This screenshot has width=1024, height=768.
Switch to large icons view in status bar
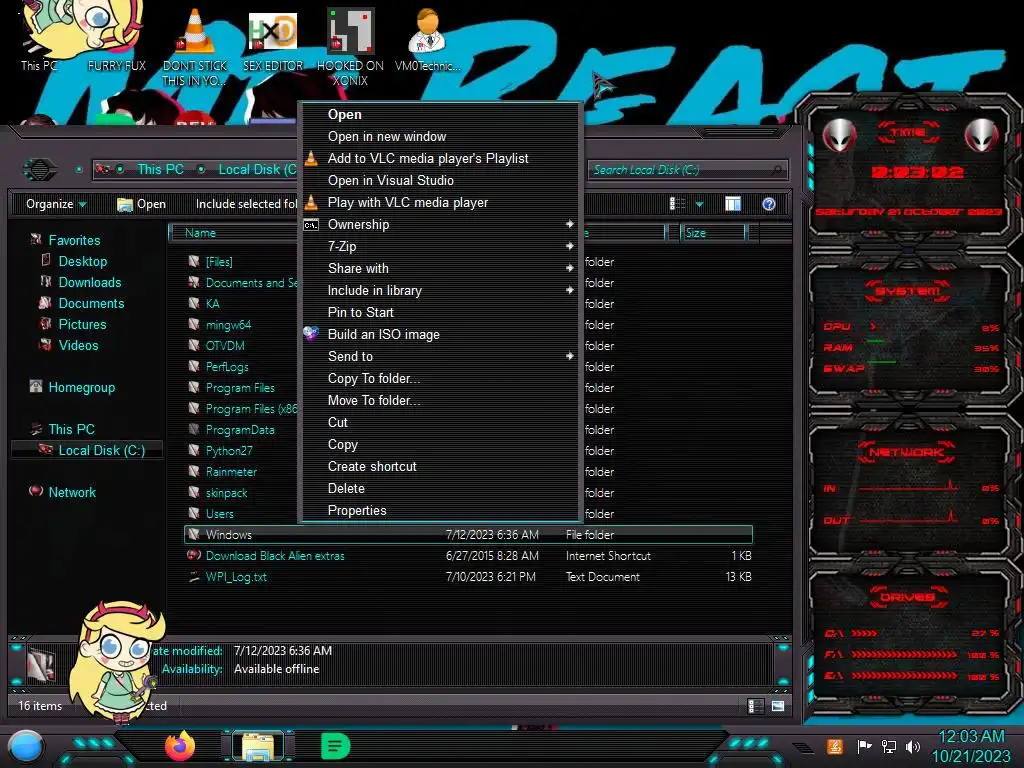[778, 706]
